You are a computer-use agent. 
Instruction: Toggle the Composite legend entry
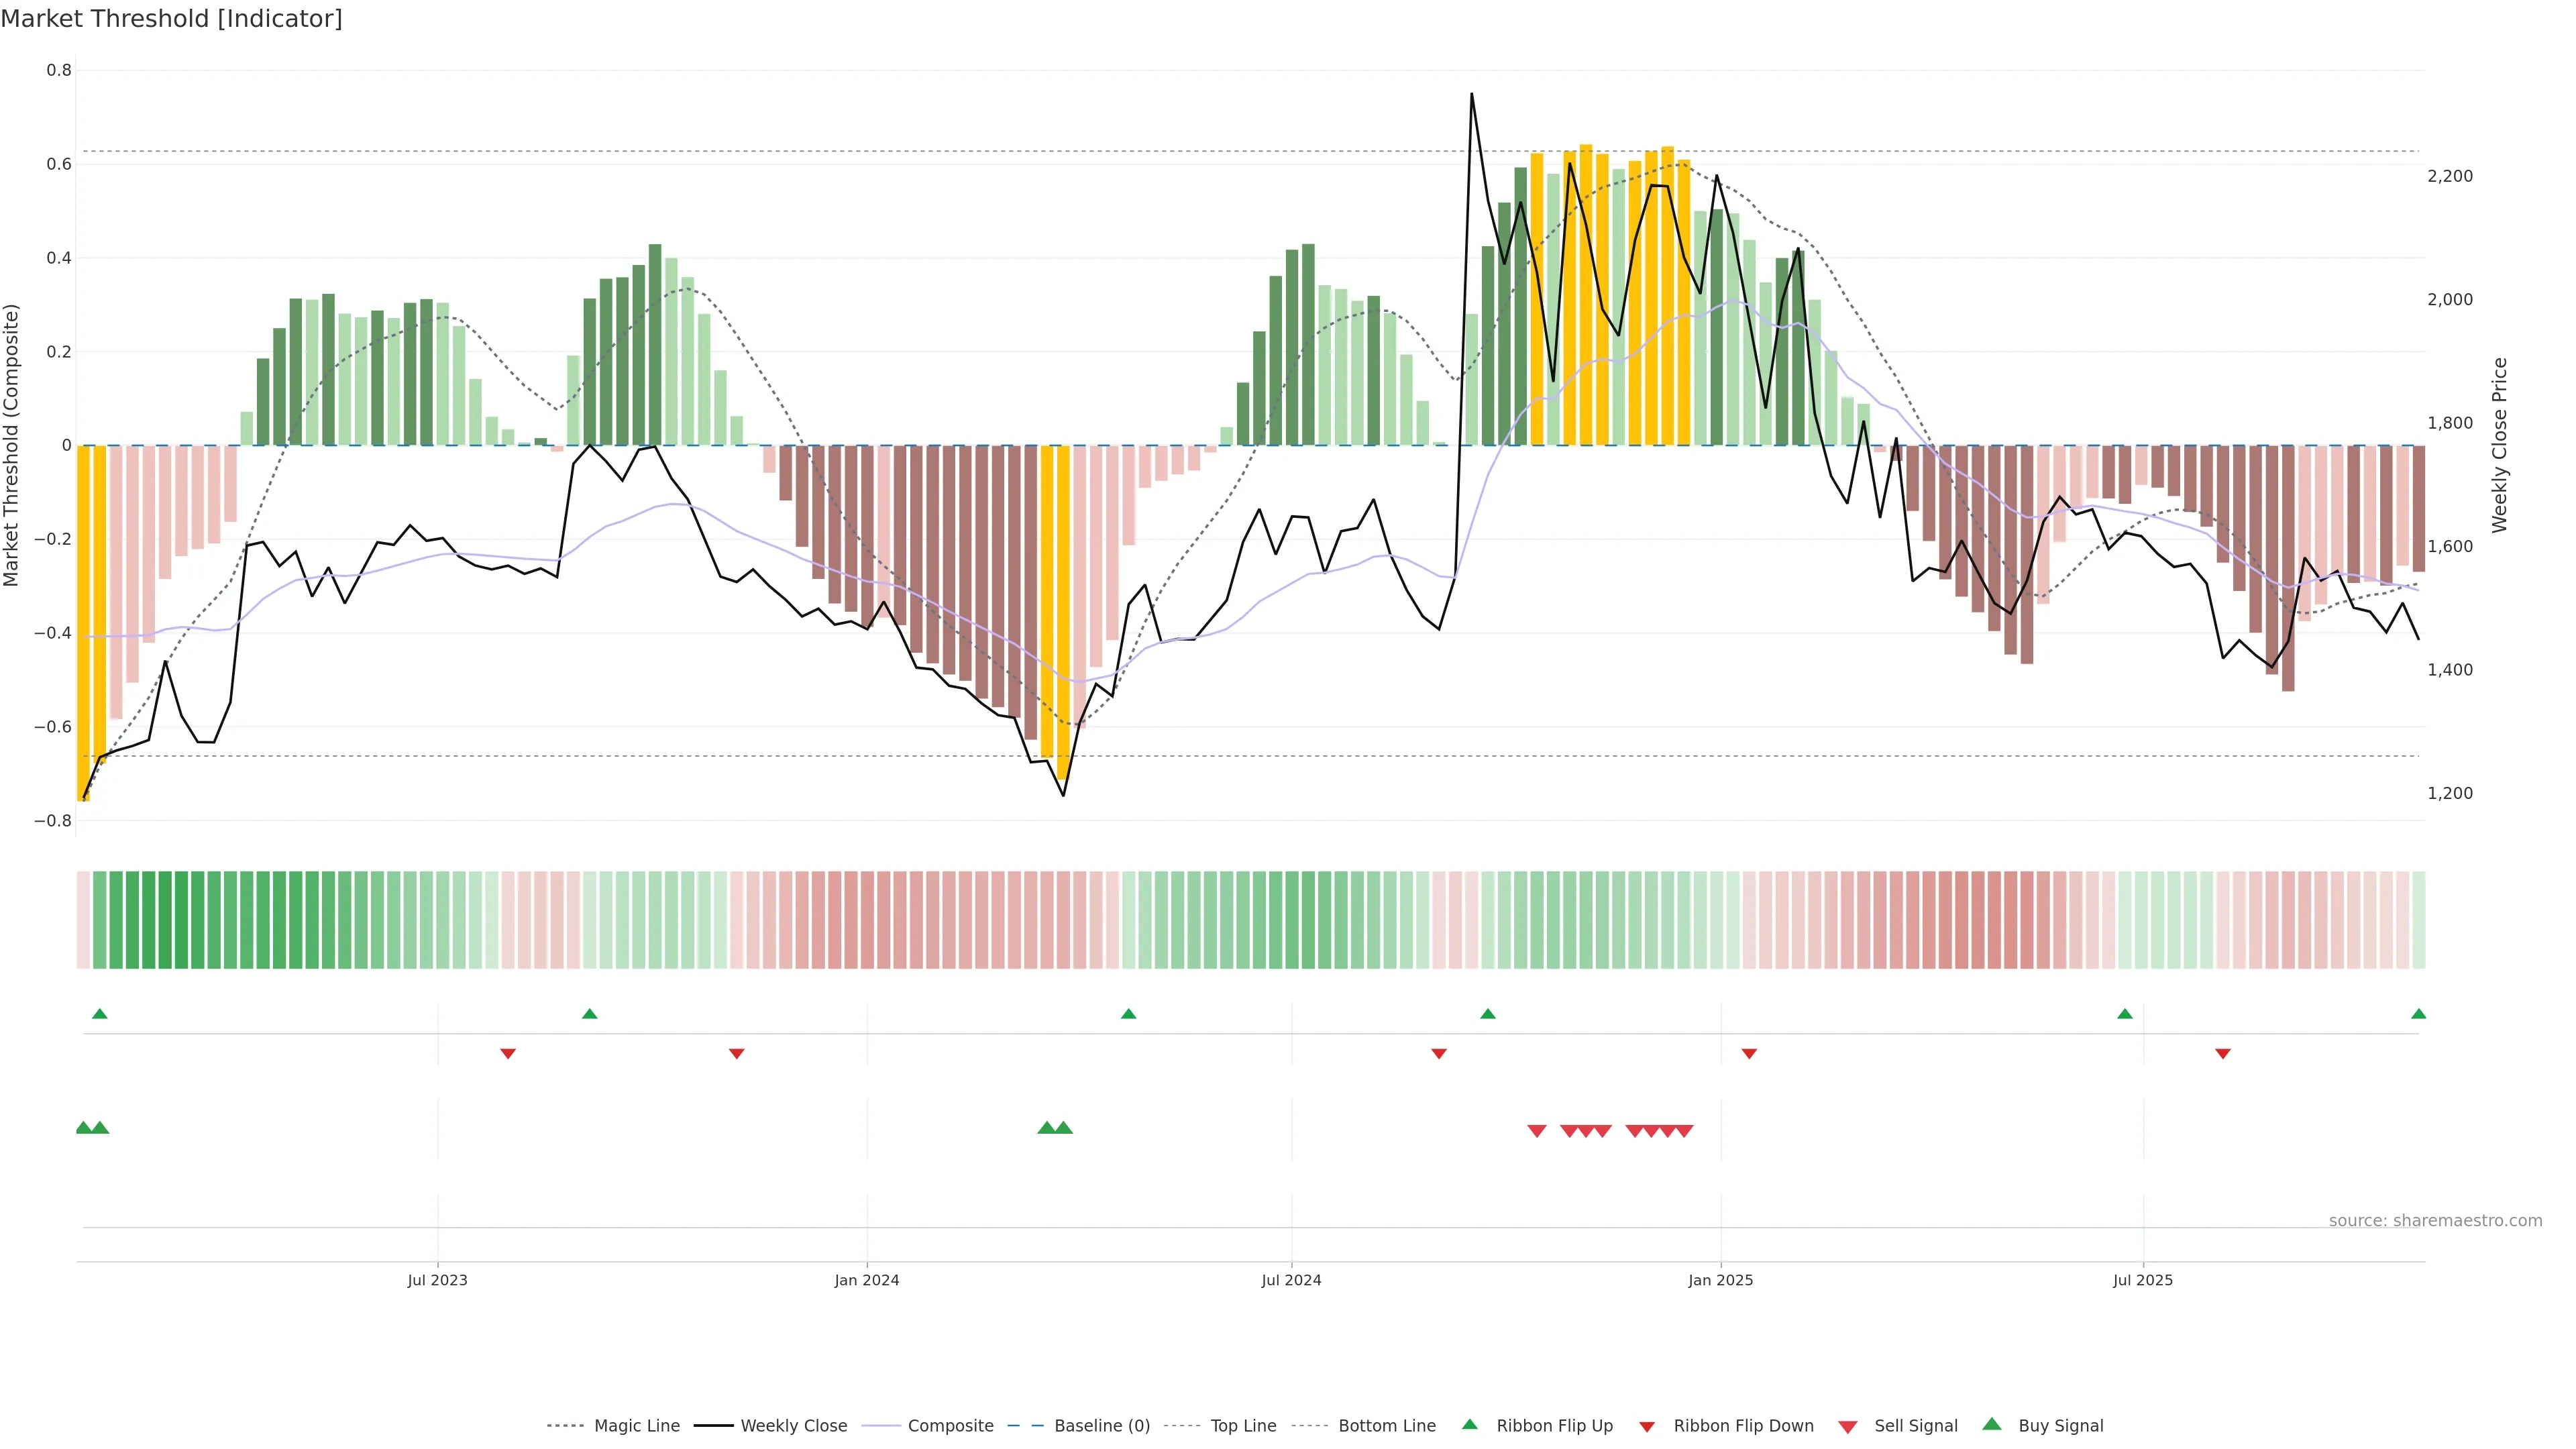click(950, 1426)
